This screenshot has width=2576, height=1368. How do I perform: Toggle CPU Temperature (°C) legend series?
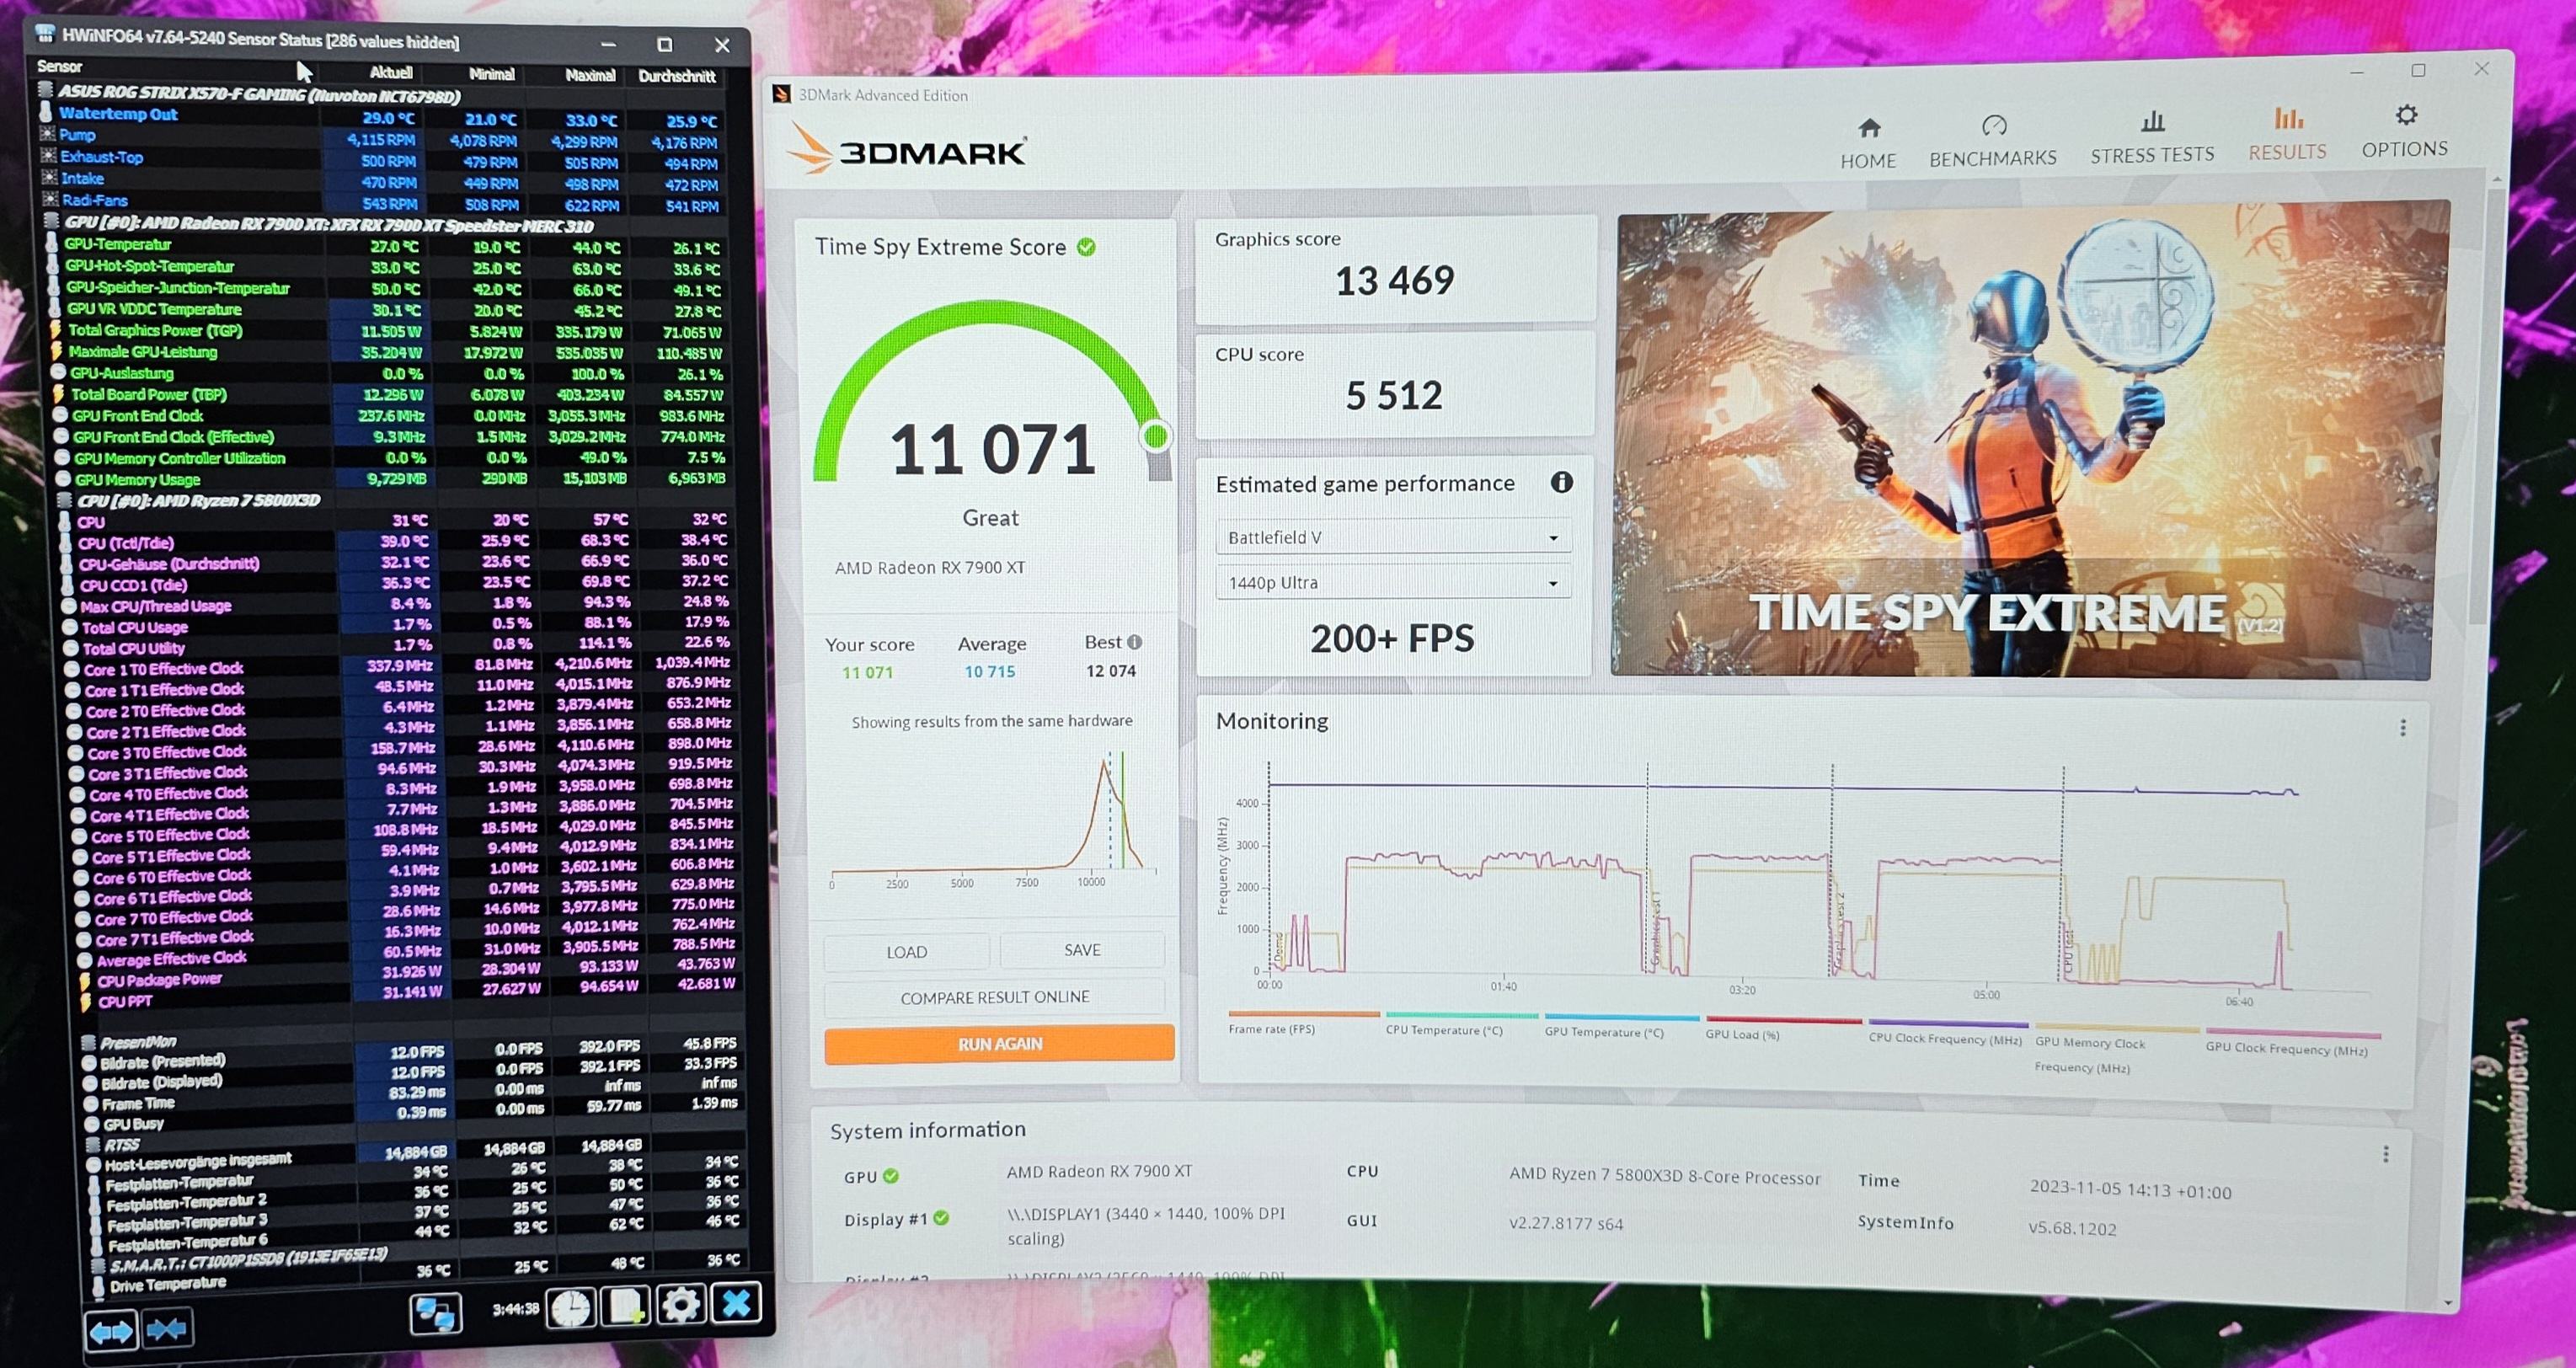(1461, 1024)
